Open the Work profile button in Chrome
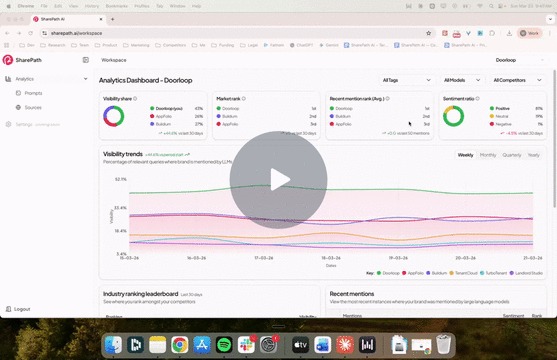Screen dimensions: 557x360 [530, 33]
